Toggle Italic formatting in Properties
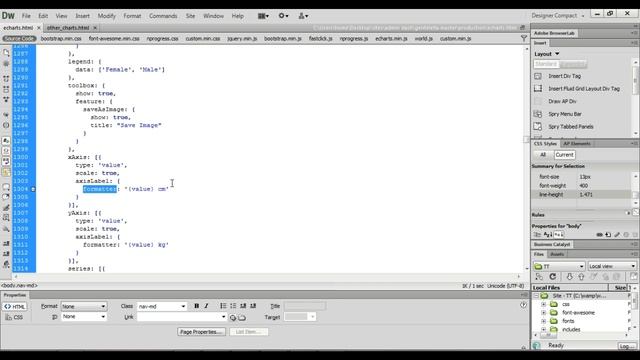 [x=207, y=306]
